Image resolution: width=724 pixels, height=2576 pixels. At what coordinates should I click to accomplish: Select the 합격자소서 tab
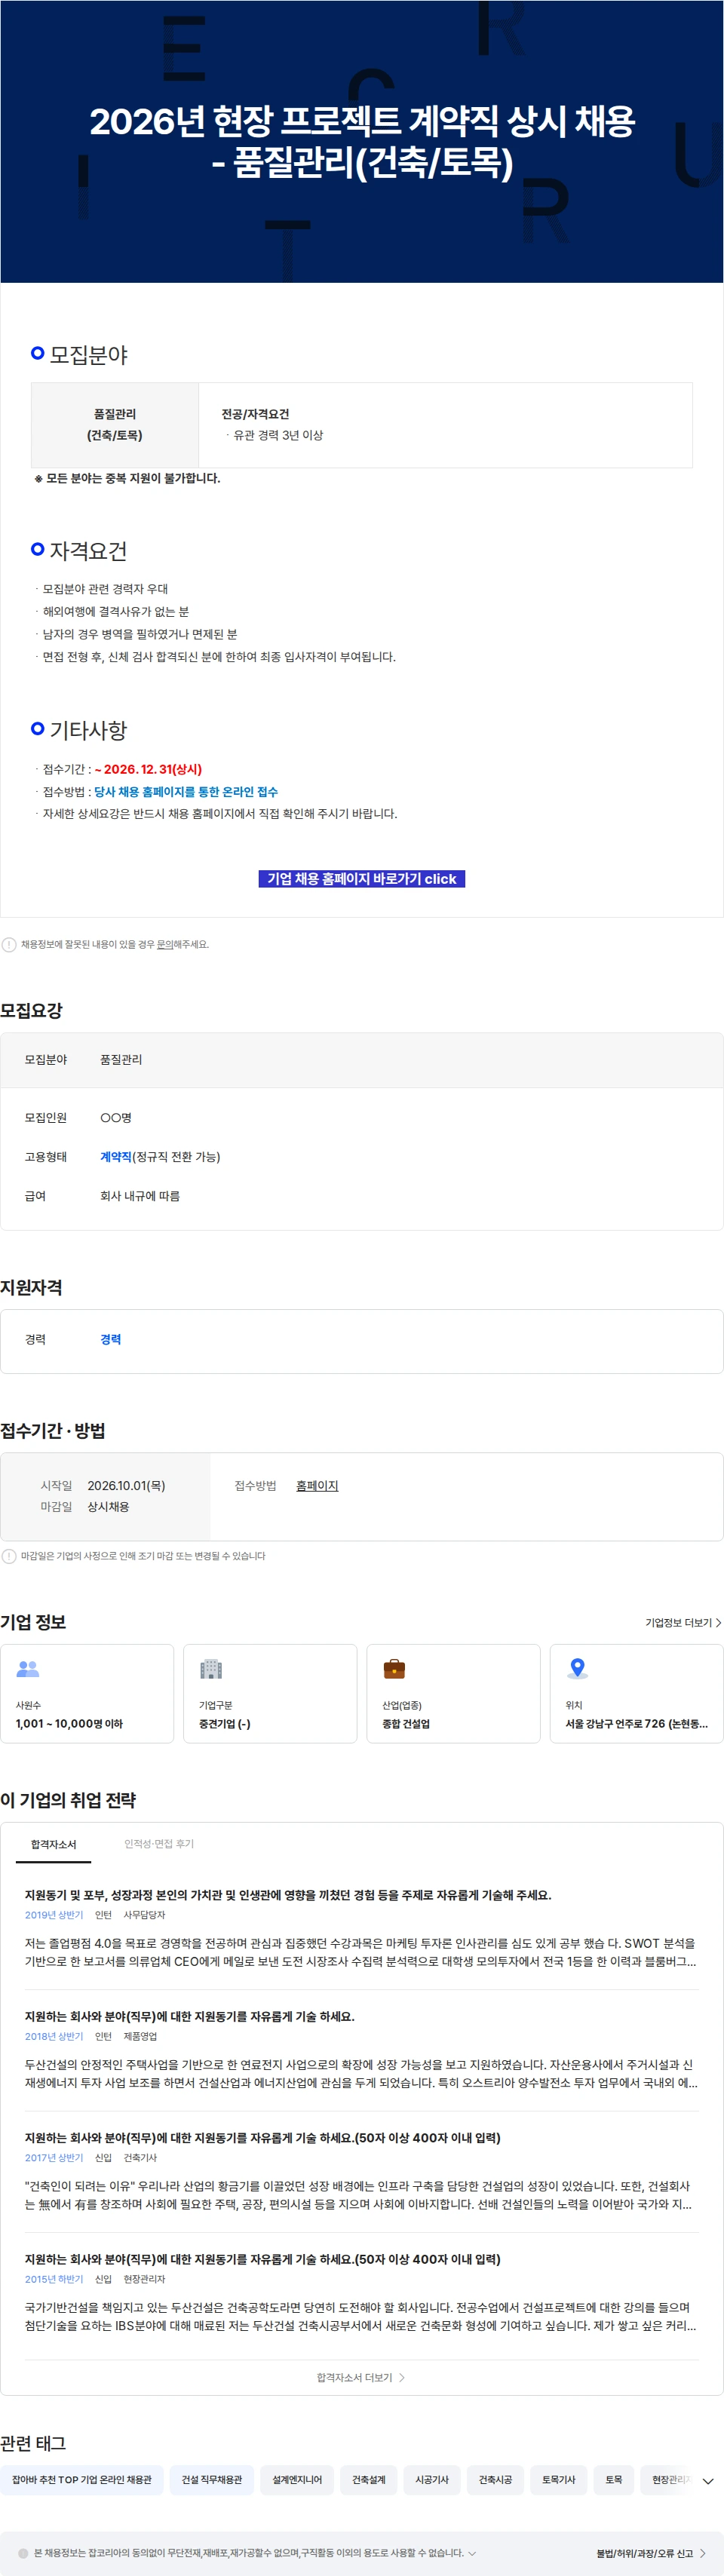click(x=53, y=1844)
